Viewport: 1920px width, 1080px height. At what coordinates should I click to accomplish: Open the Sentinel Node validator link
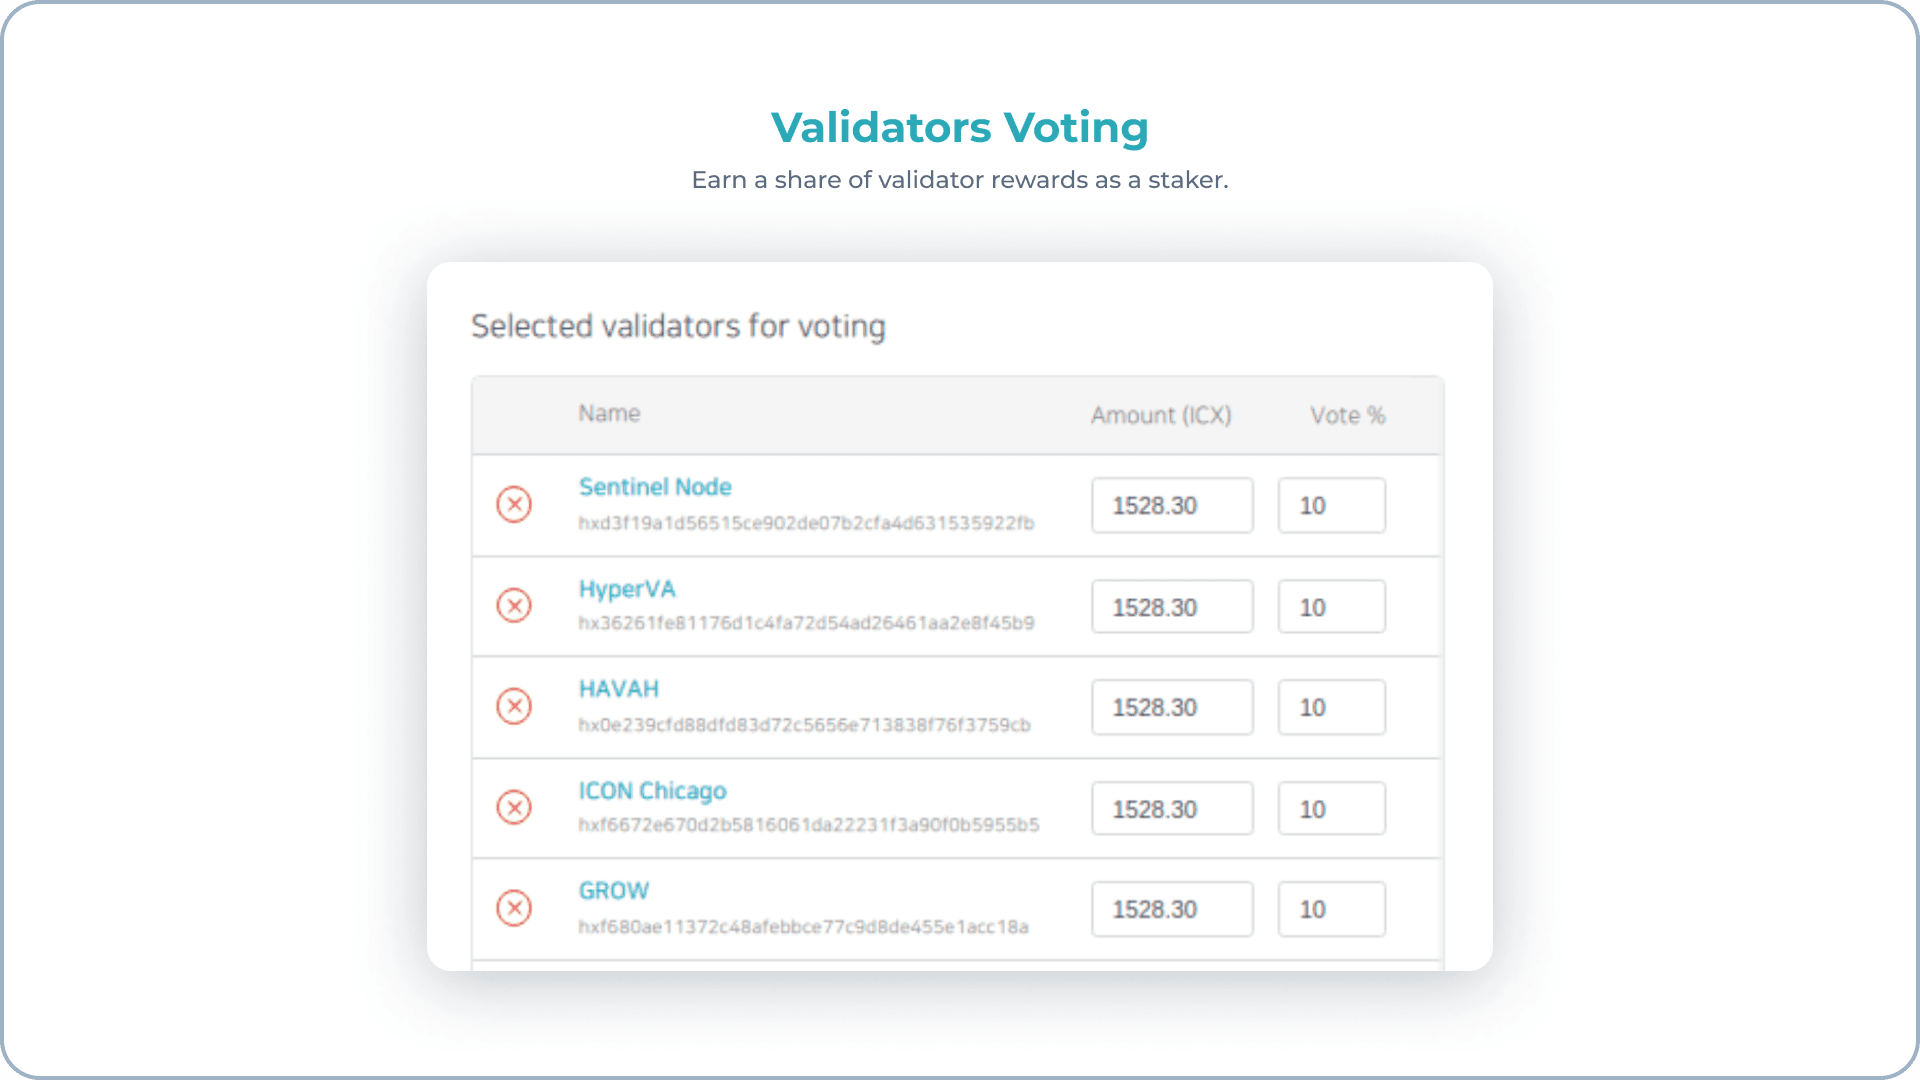click(654, 487)
